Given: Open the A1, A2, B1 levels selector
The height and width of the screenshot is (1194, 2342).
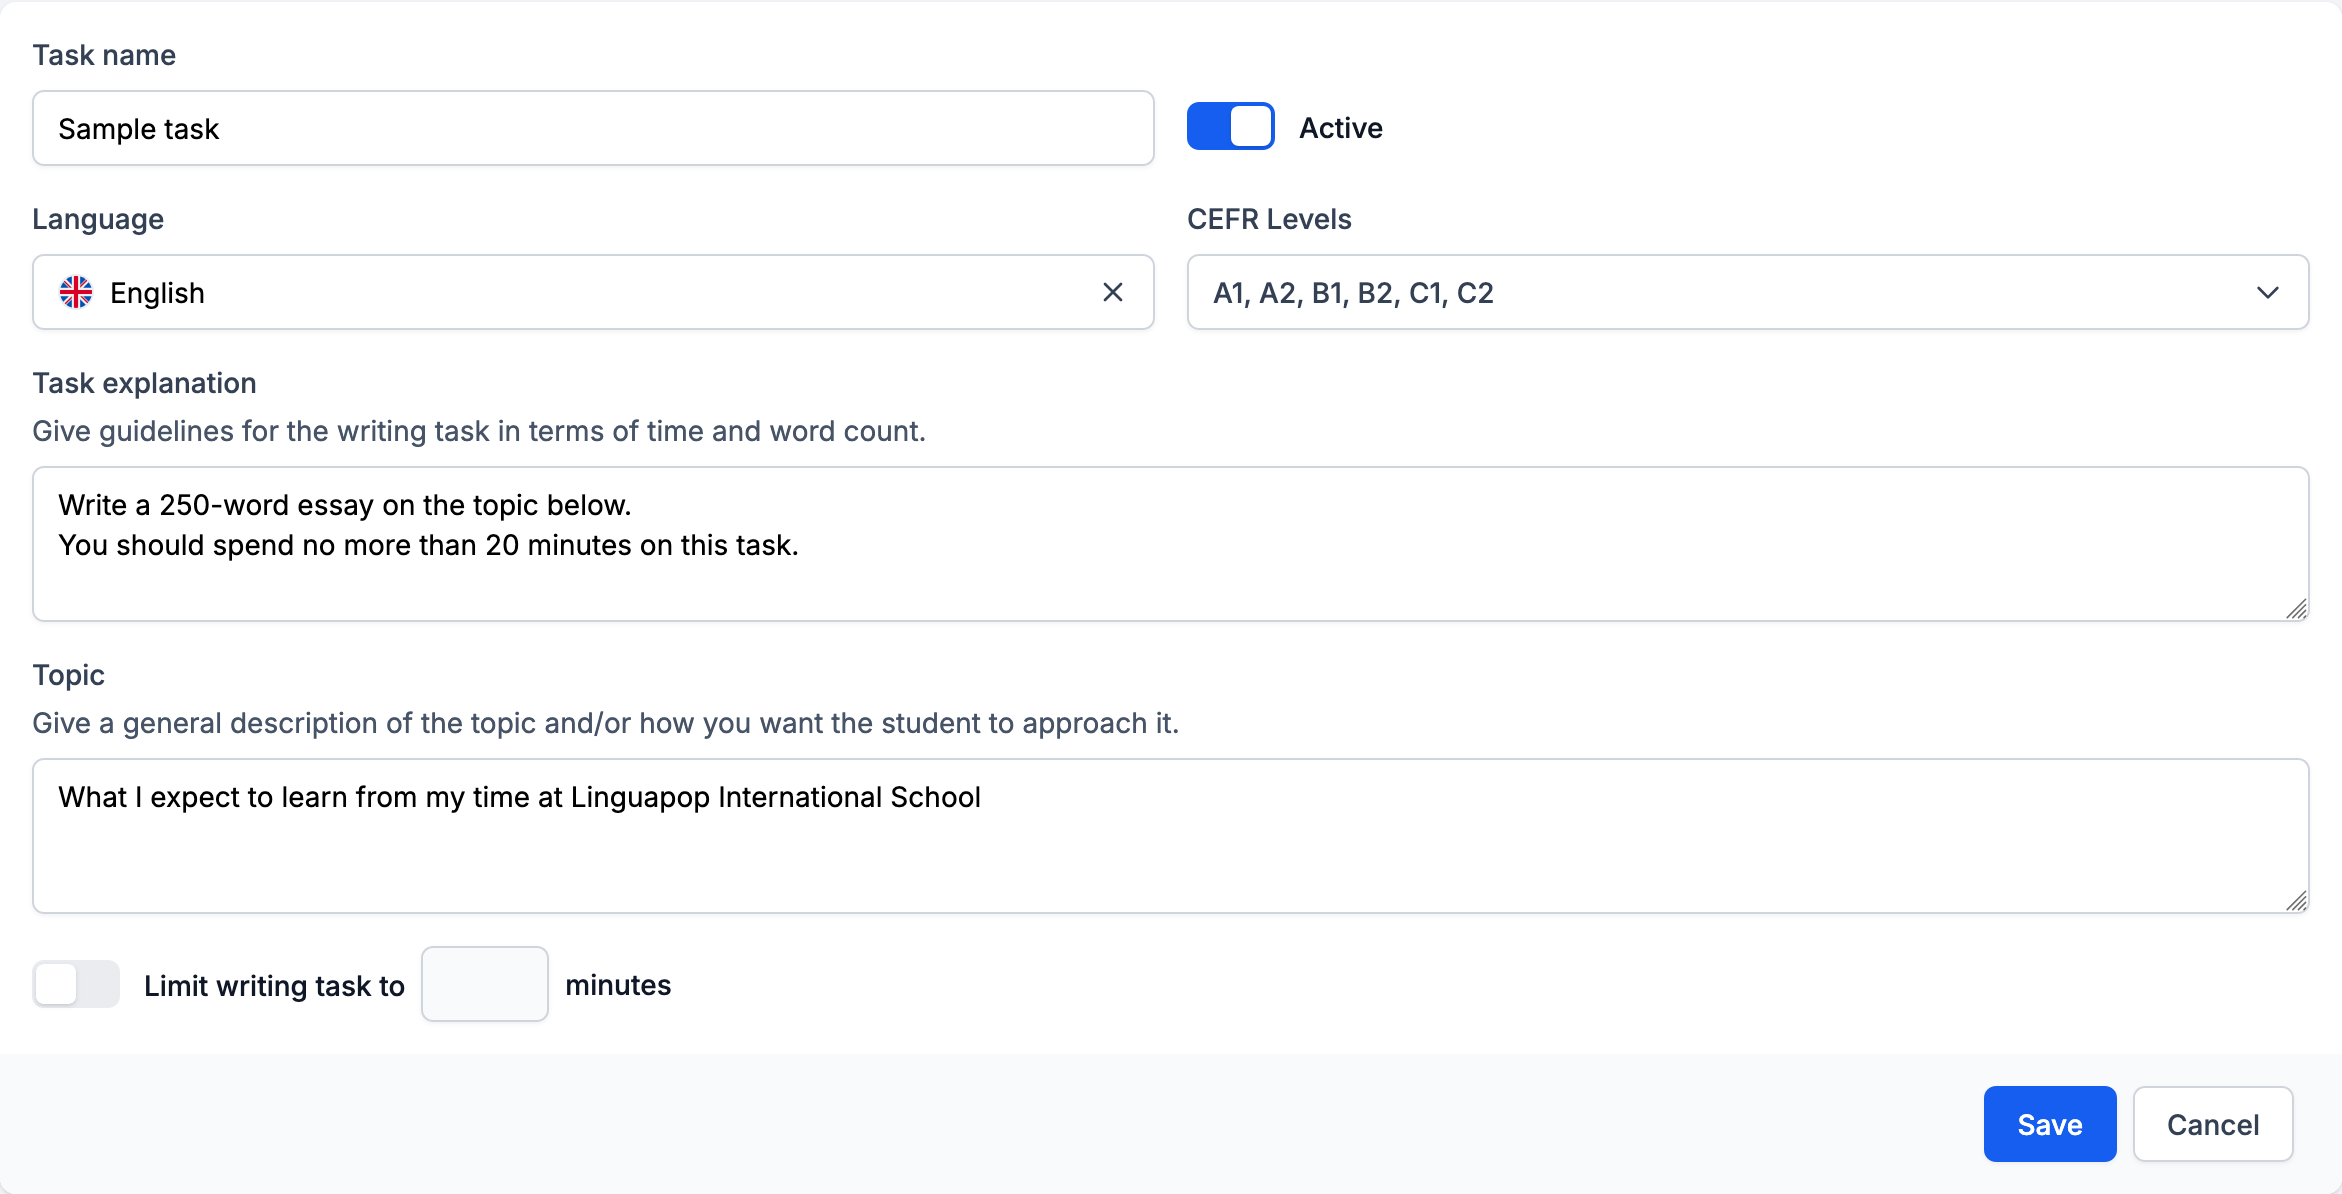Looking at the screenshot, I should click(1747, 292).
